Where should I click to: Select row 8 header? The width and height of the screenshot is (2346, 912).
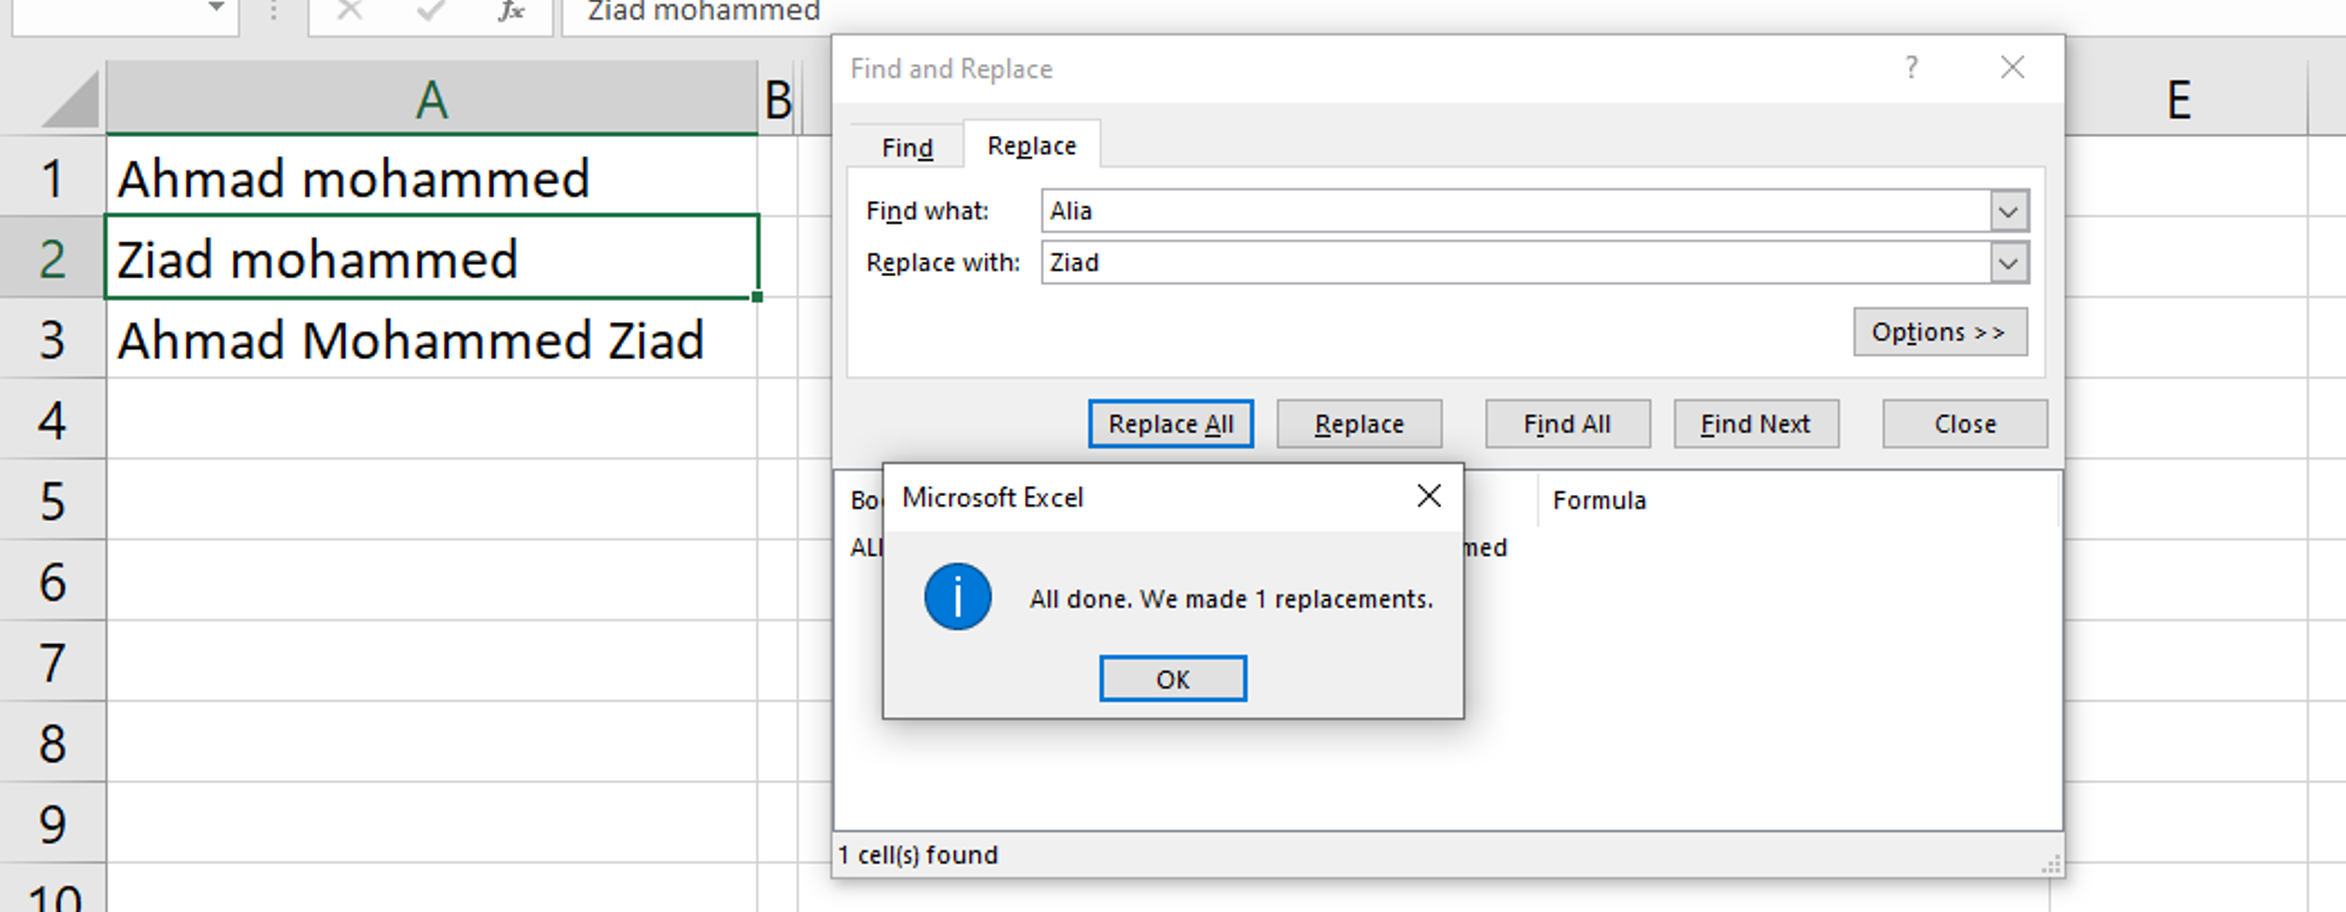53,743
